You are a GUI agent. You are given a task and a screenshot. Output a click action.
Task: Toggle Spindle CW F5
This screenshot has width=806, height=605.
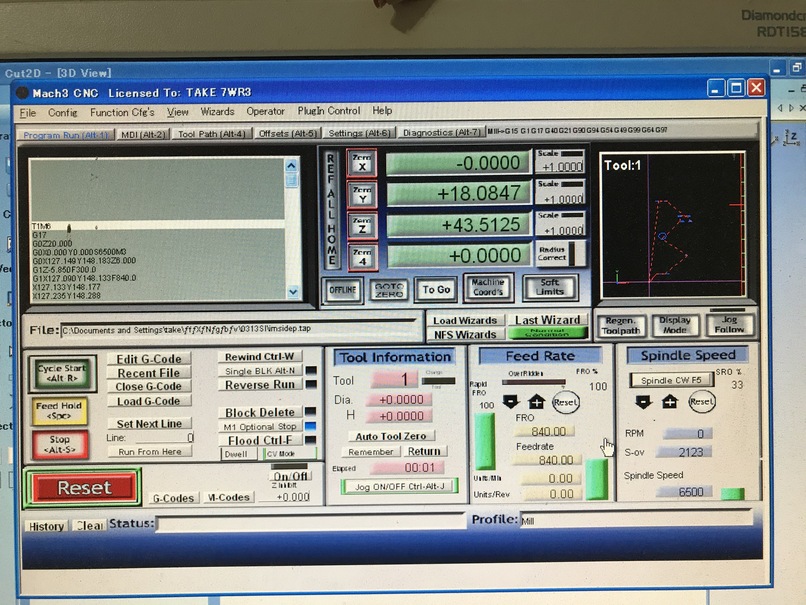tap(671, 380)
